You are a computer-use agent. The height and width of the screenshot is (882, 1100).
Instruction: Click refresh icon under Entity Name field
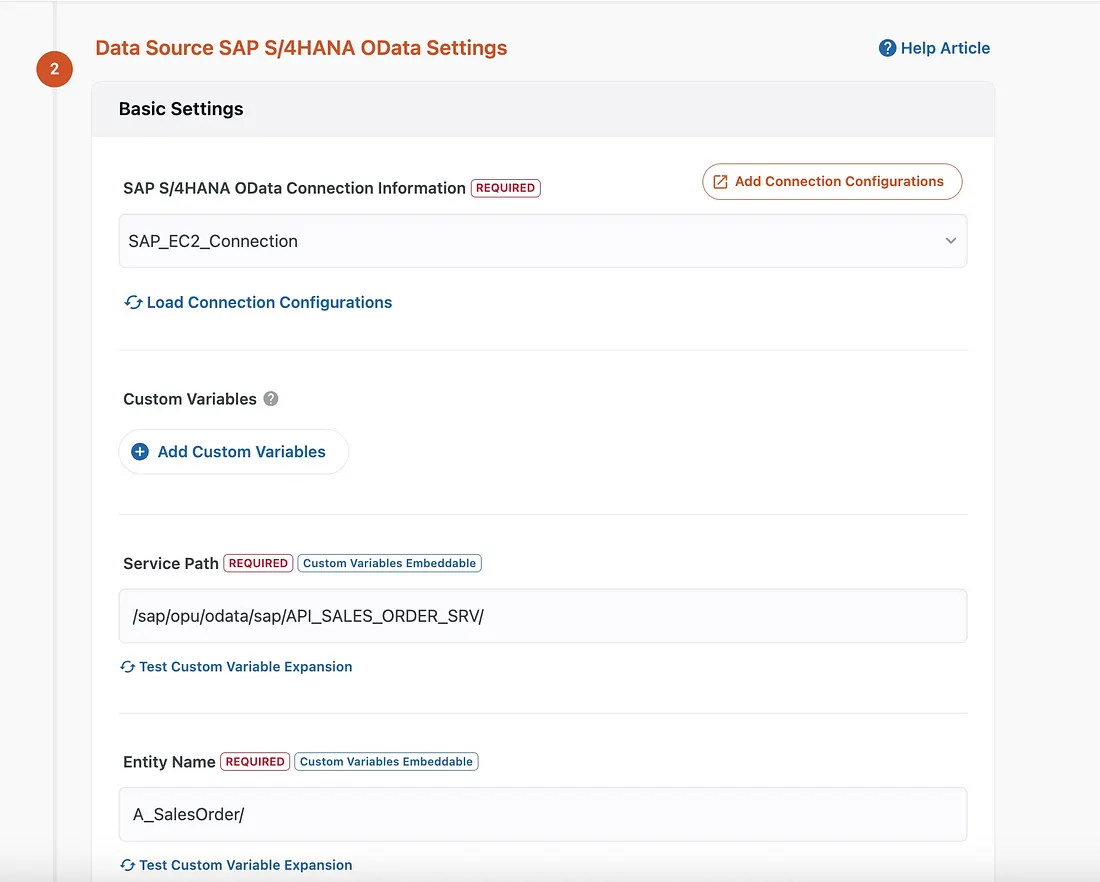pyautogui.click(x=128, y=865)
